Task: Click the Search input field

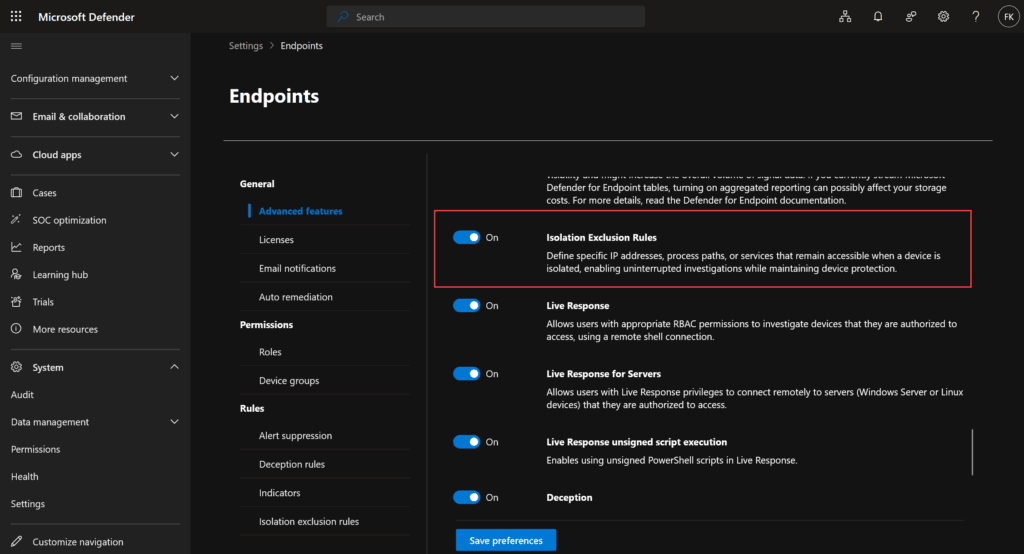Action: pos(485,17)
